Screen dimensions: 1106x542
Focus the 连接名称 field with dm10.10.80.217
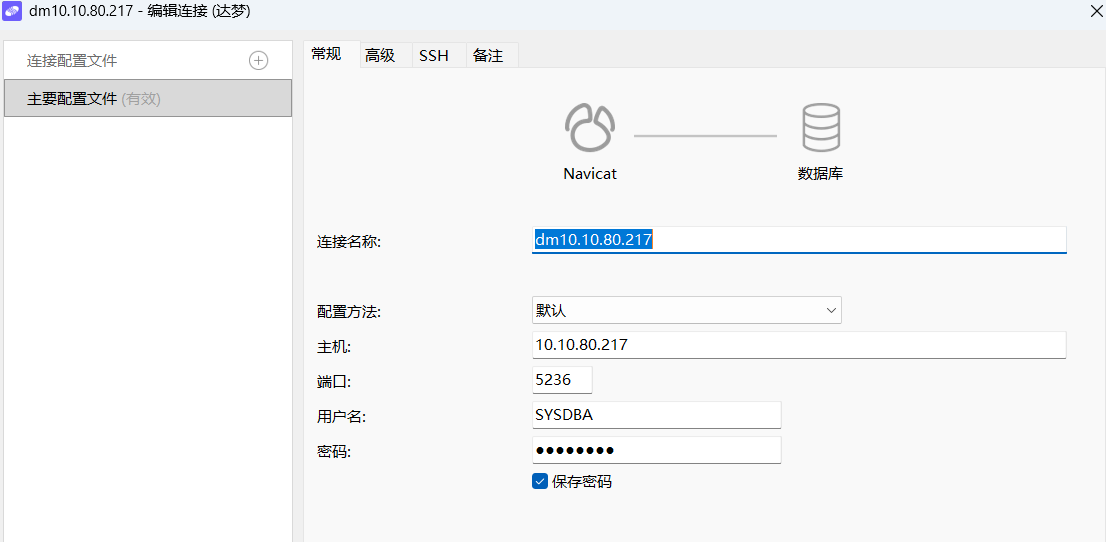(799, 240)
